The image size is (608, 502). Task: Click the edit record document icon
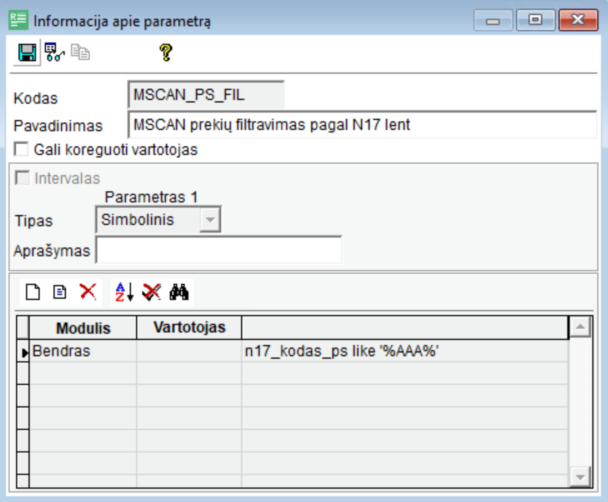(x=60, y=292)
